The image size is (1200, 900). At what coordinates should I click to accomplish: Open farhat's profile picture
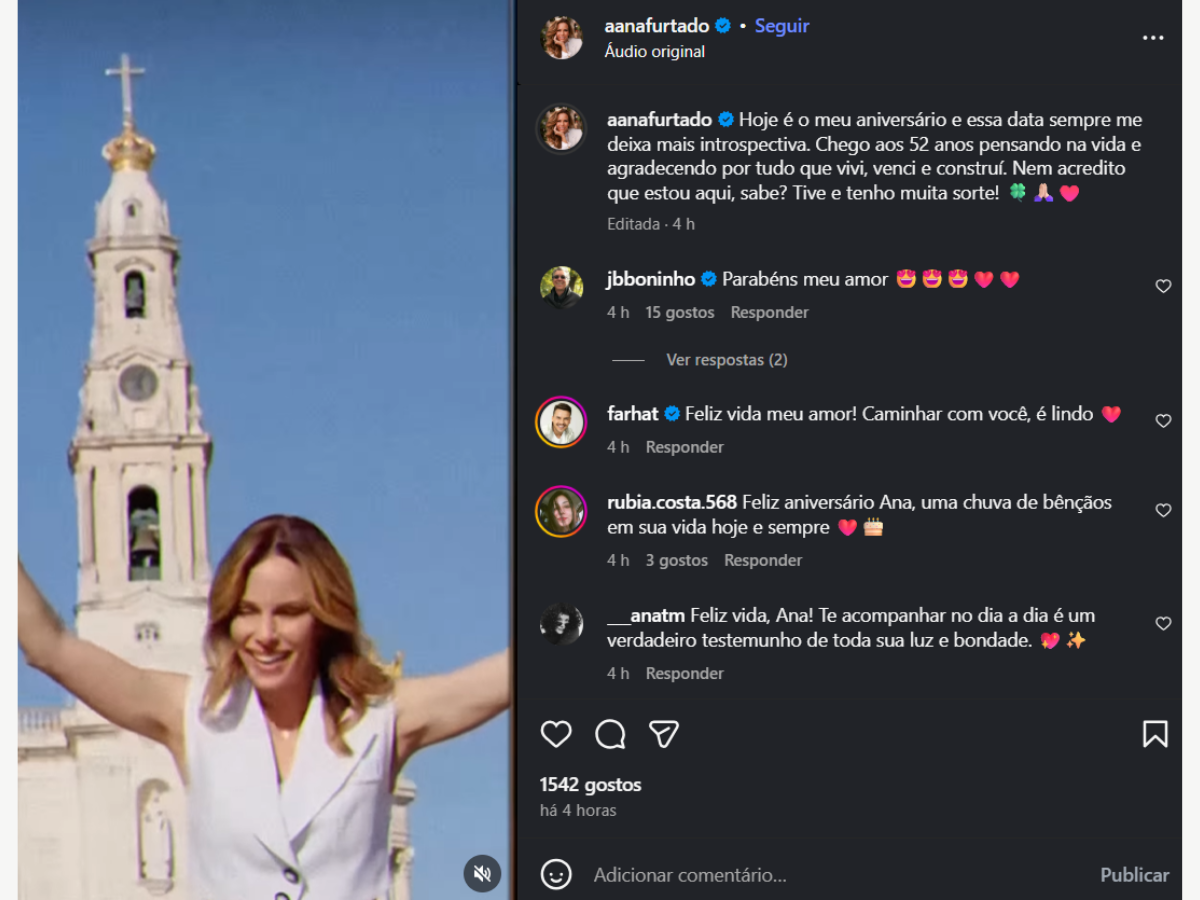coord(561,422)
